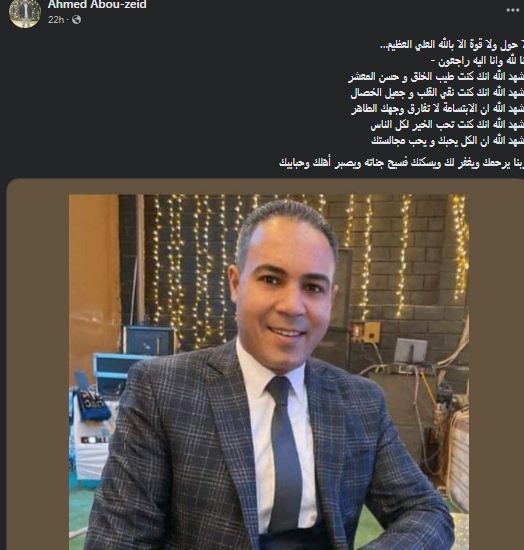
Task: Open the posted photo of the man in suit
Action: coord(269,372)
